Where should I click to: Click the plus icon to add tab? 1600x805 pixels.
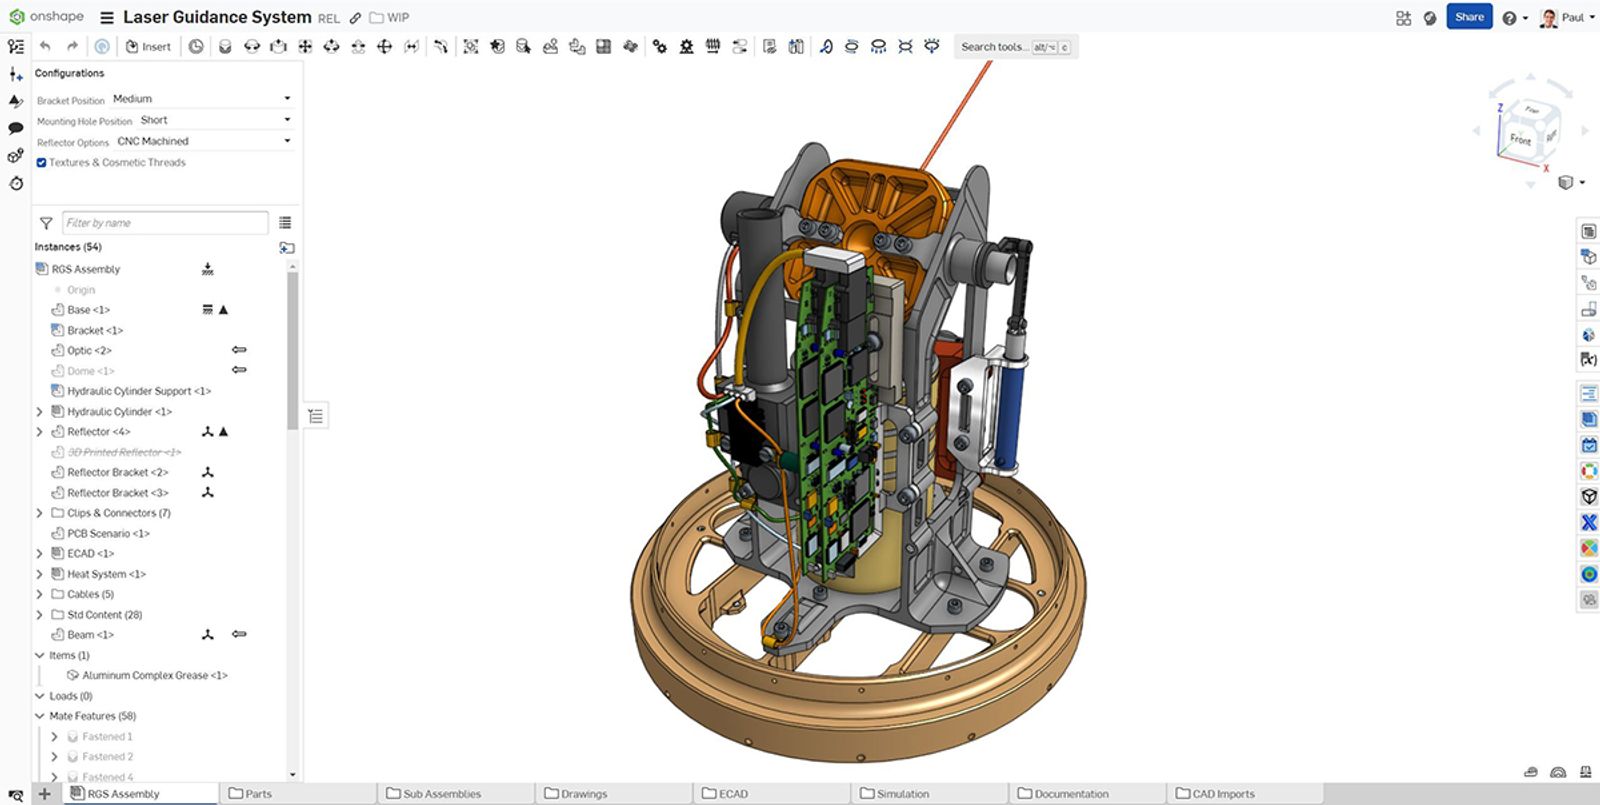(x=44, y=794)
